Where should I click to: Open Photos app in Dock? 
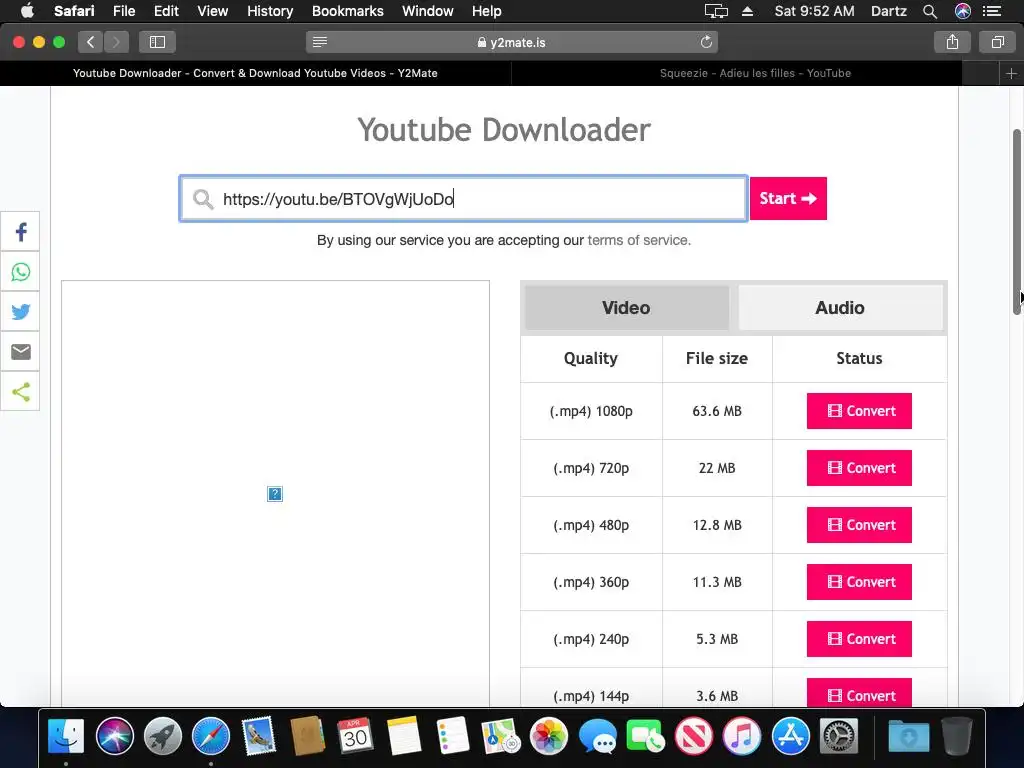point(549,736)
